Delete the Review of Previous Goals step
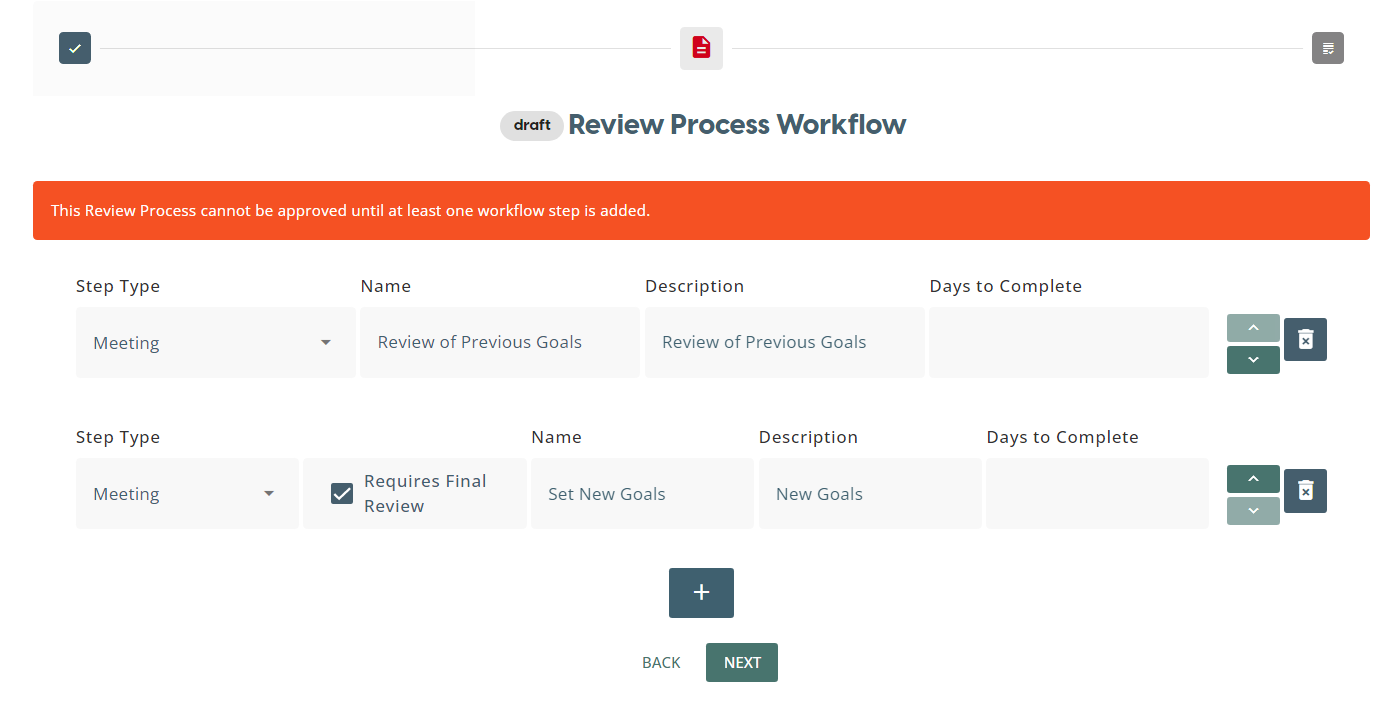Screen dimensions: 1397x705 1305,340
